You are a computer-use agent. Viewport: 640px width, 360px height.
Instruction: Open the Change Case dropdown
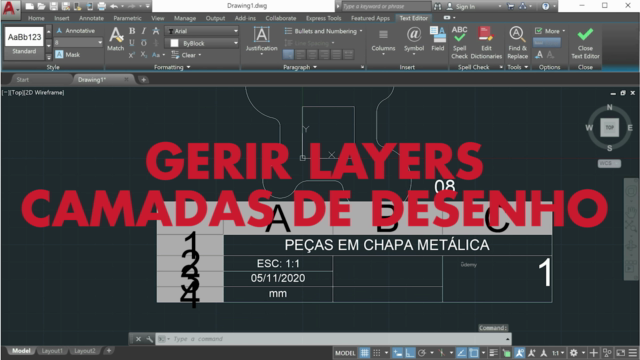(158, 55)
